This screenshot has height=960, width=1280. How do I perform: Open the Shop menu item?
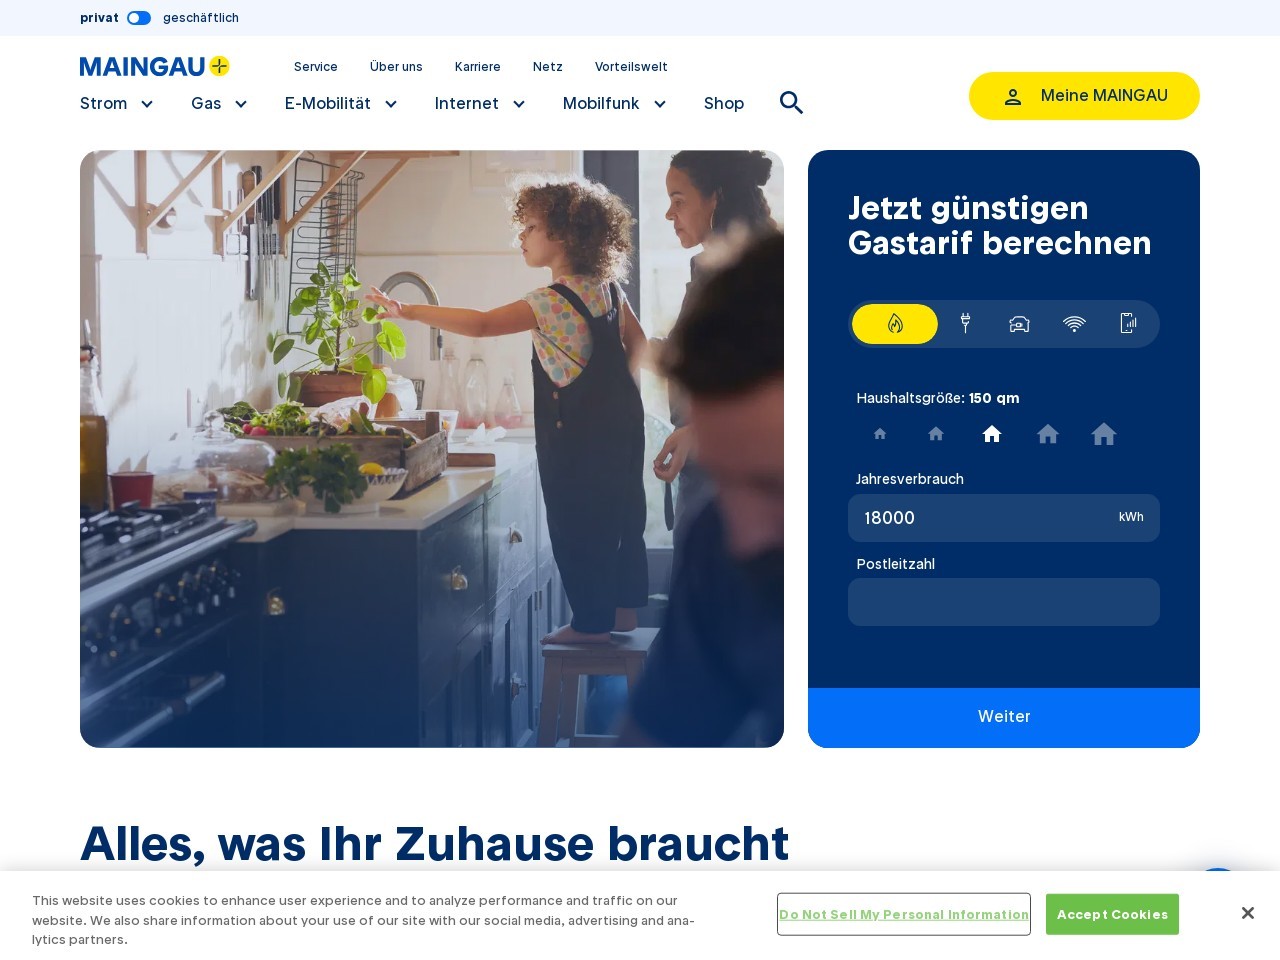724,104
